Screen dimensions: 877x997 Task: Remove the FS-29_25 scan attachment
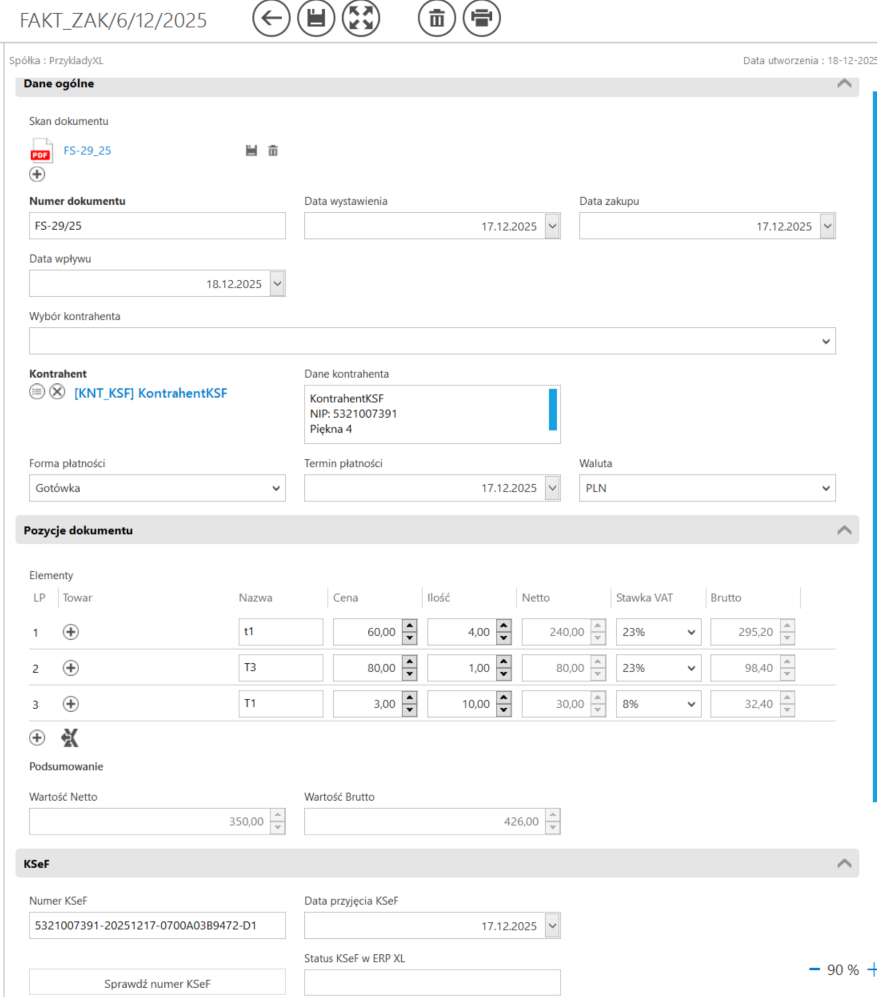[x=273, y=151]
